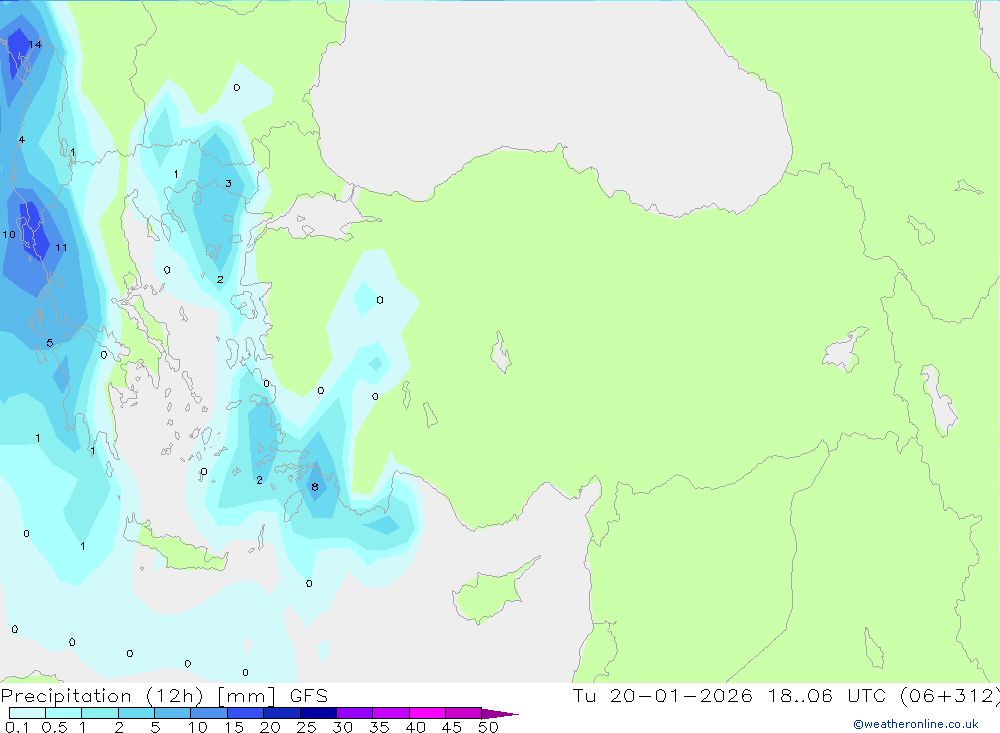Click the 1–2 mm legend color swatch
The image size is (1000, 733).
(99, 713)
